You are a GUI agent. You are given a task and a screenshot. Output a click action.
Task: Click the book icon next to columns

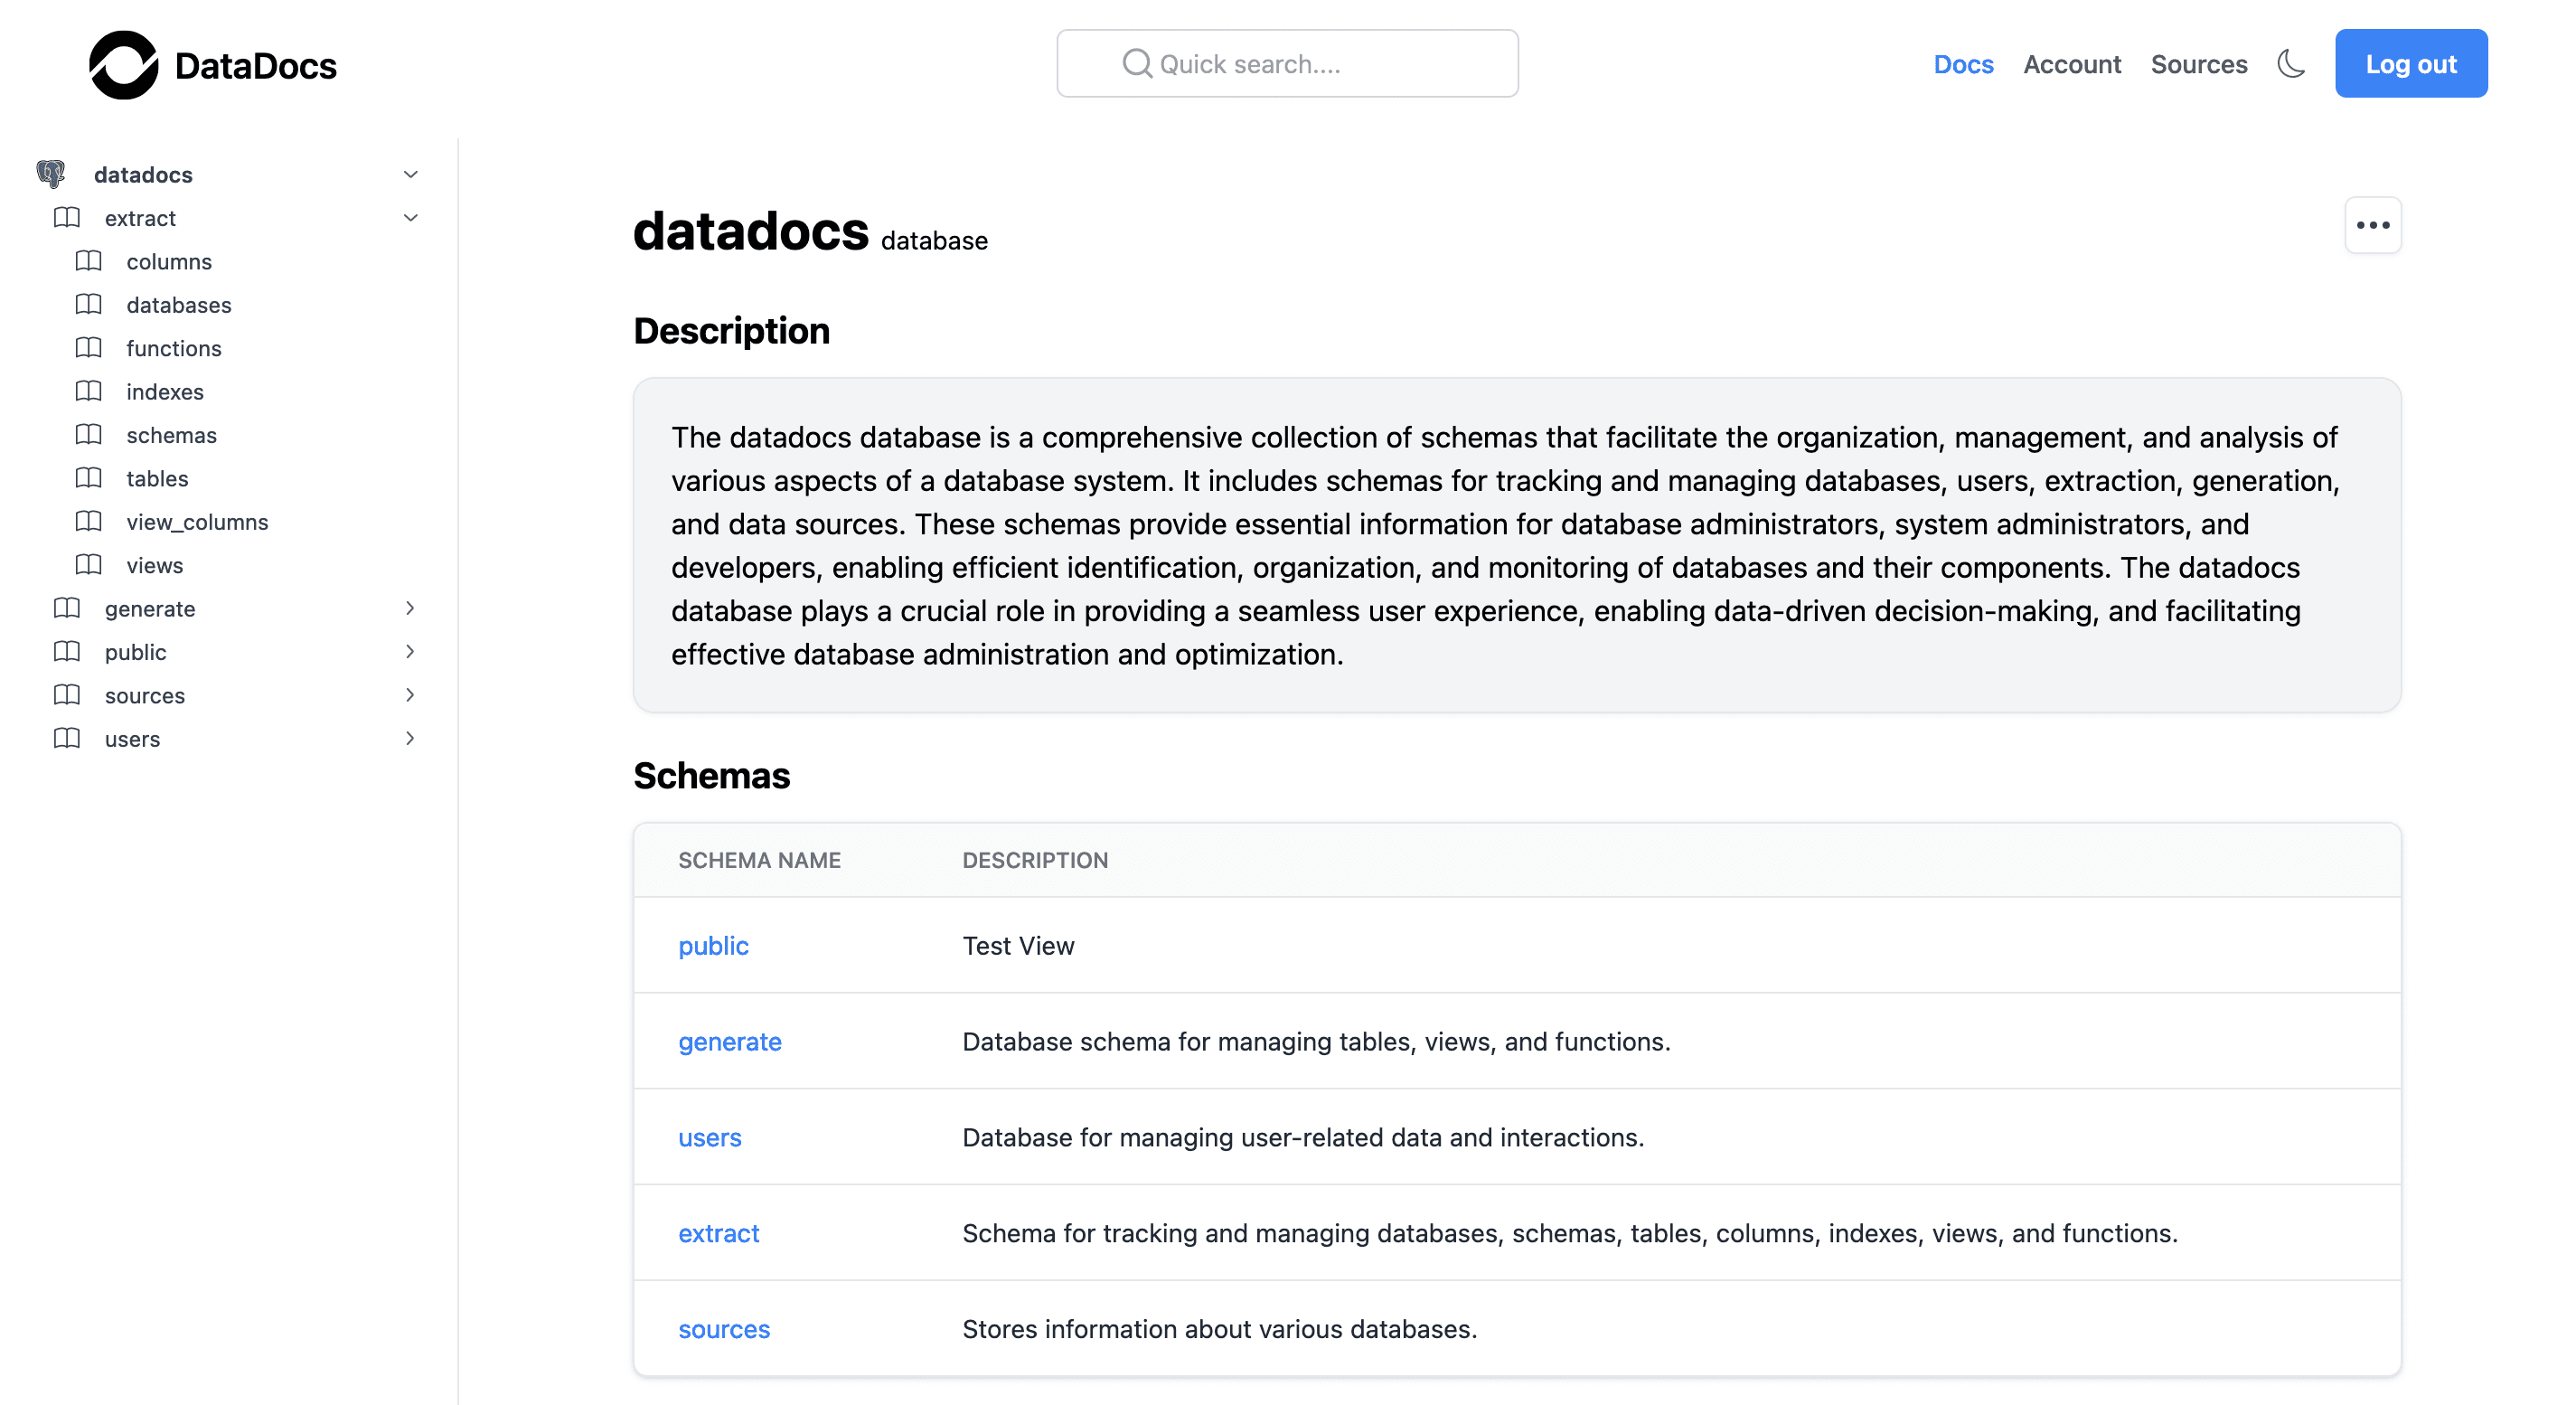89,261
